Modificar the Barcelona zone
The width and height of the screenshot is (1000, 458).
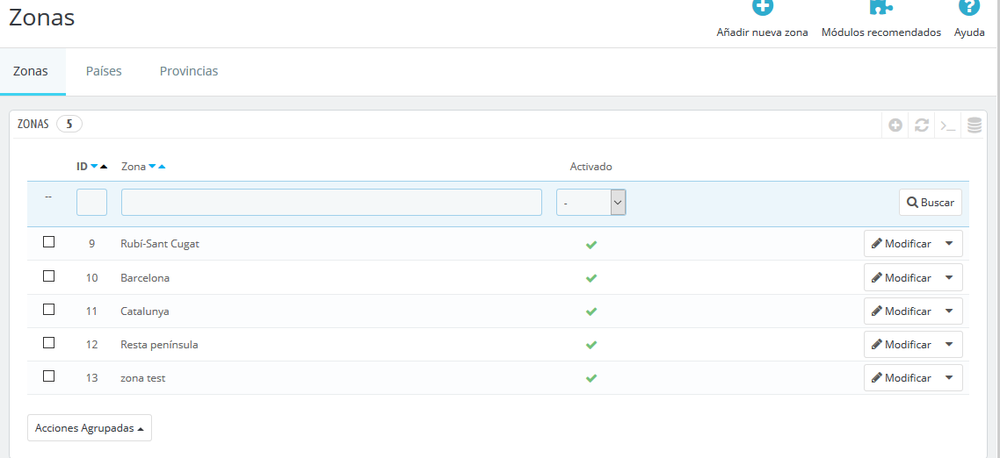pos(901,277)
